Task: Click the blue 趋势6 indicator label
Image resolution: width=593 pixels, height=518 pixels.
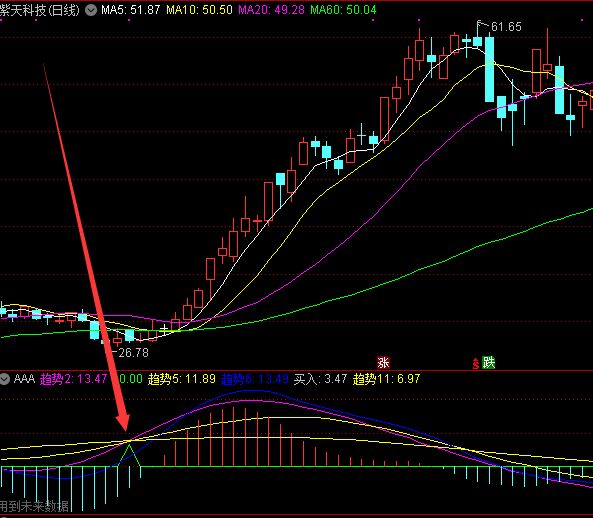Action: 255,379
